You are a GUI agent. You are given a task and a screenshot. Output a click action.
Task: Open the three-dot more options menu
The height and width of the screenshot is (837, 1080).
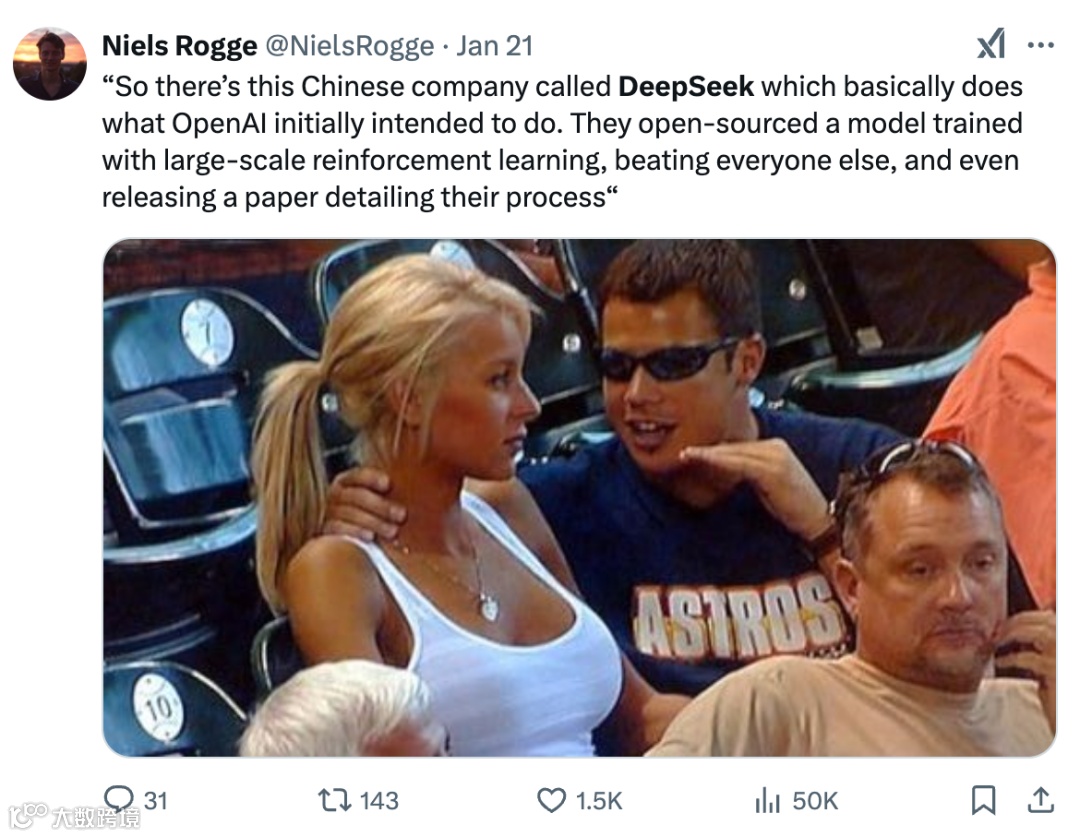1040,45
